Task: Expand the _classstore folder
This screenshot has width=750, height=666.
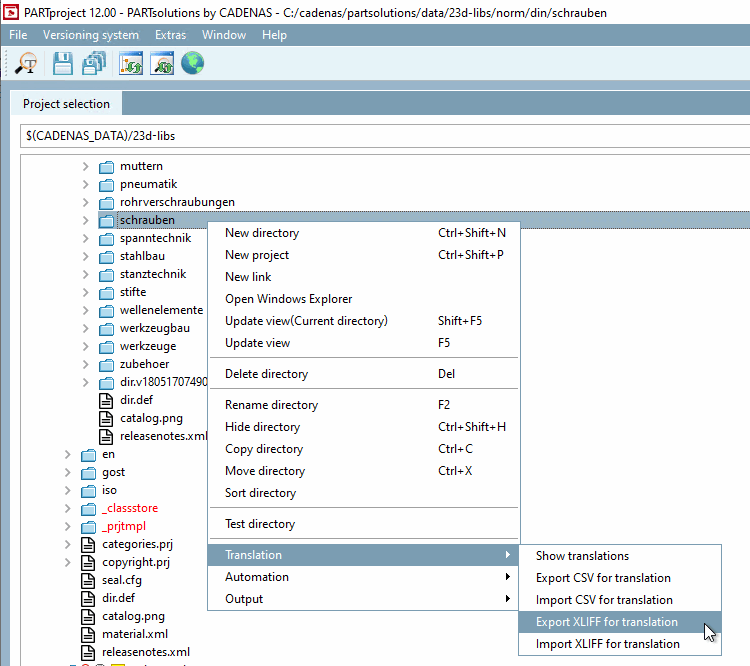Action: [68, 508]
